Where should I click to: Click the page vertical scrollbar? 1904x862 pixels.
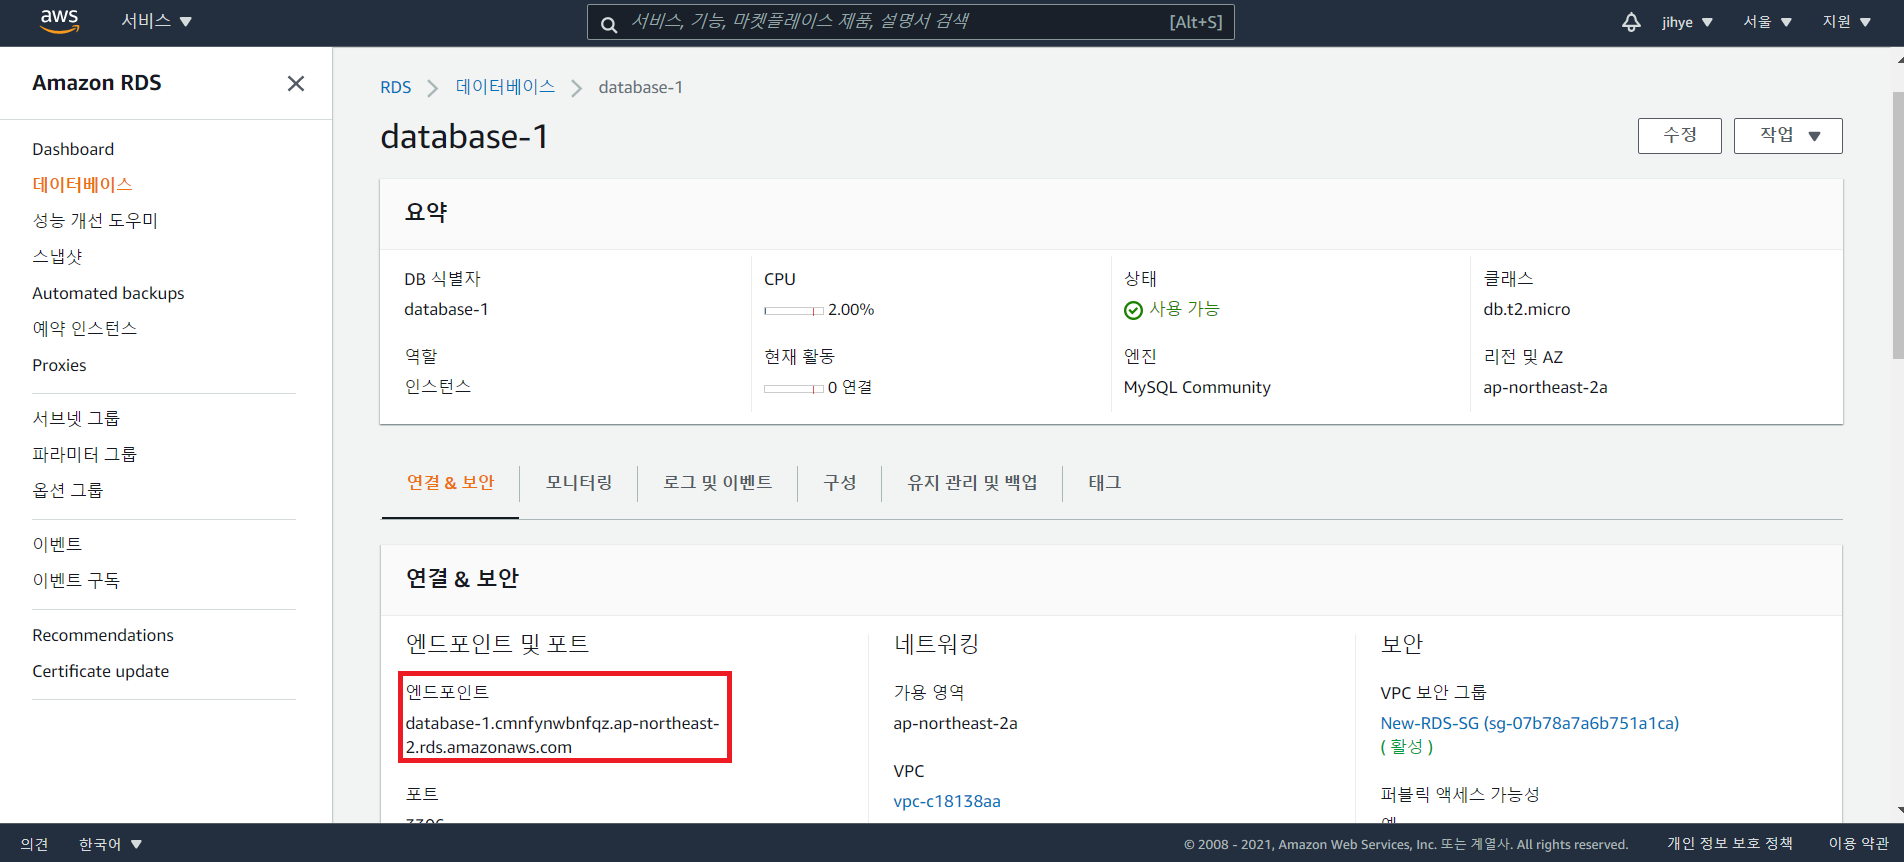[x=1897, y=225]
